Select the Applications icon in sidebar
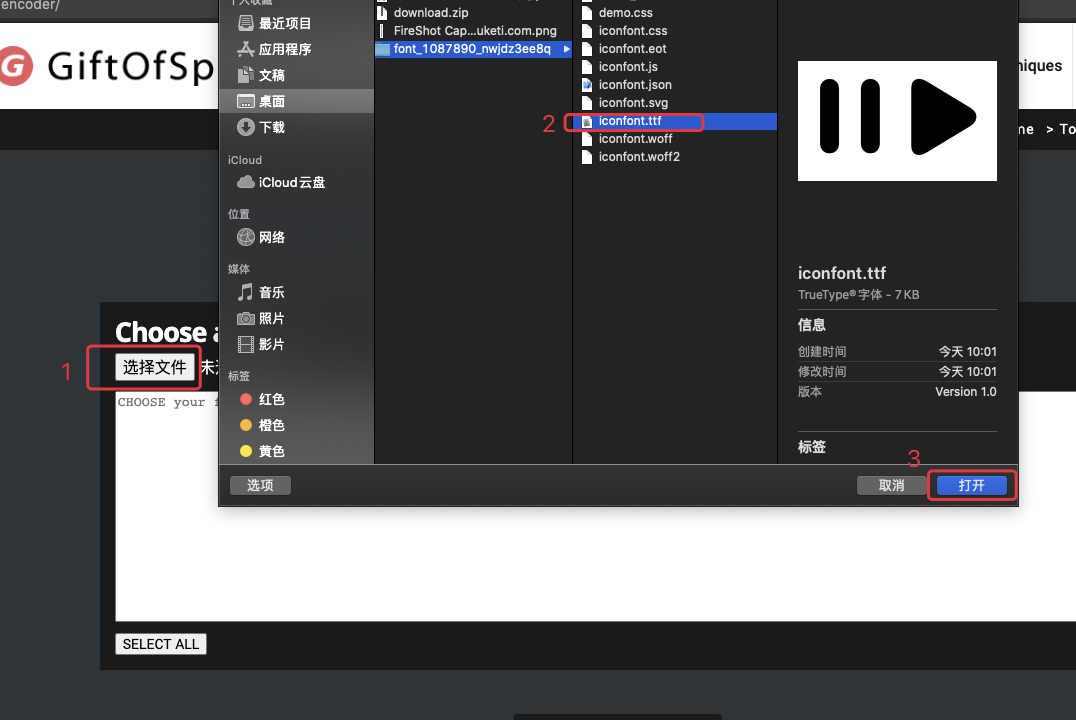Screen dimensions: 1076x720 (x=246, y=49)
